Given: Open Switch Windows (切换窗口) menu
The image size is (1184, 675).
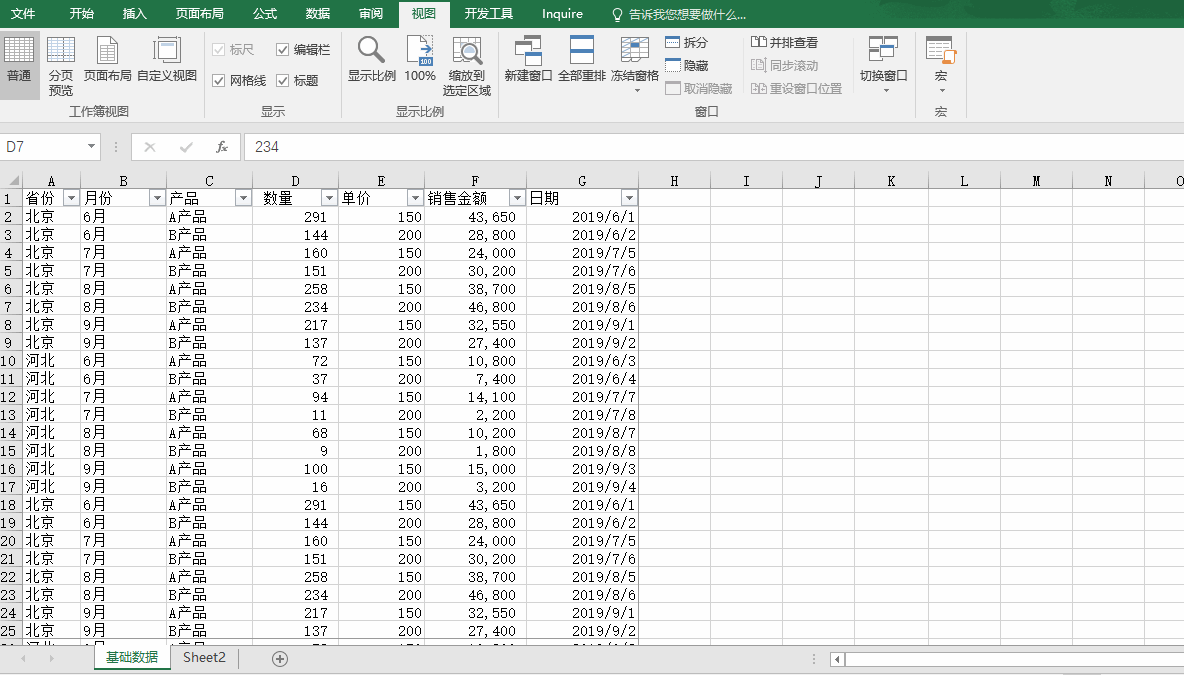Looking at the screenshot, I should 883,64.
